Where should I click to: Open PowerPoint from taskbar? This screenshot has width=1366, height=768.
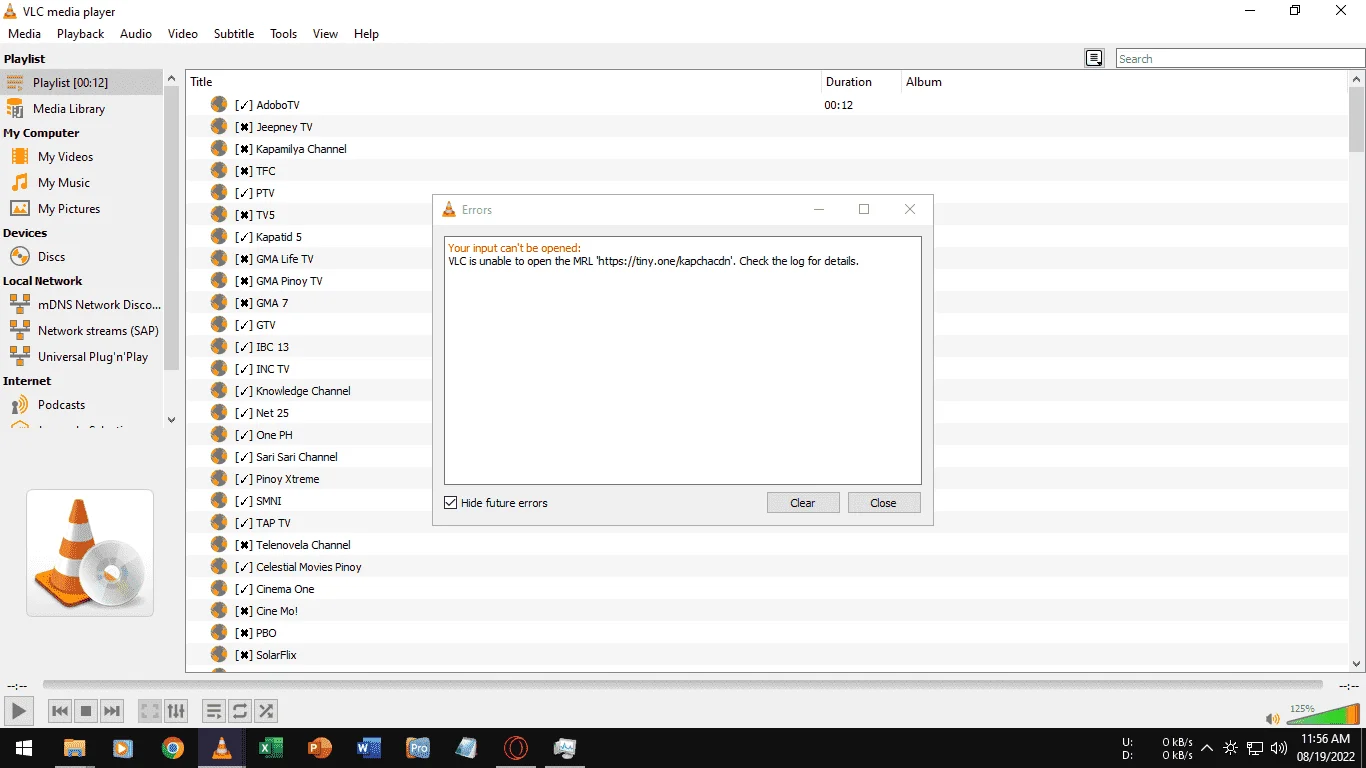[320, 747]
